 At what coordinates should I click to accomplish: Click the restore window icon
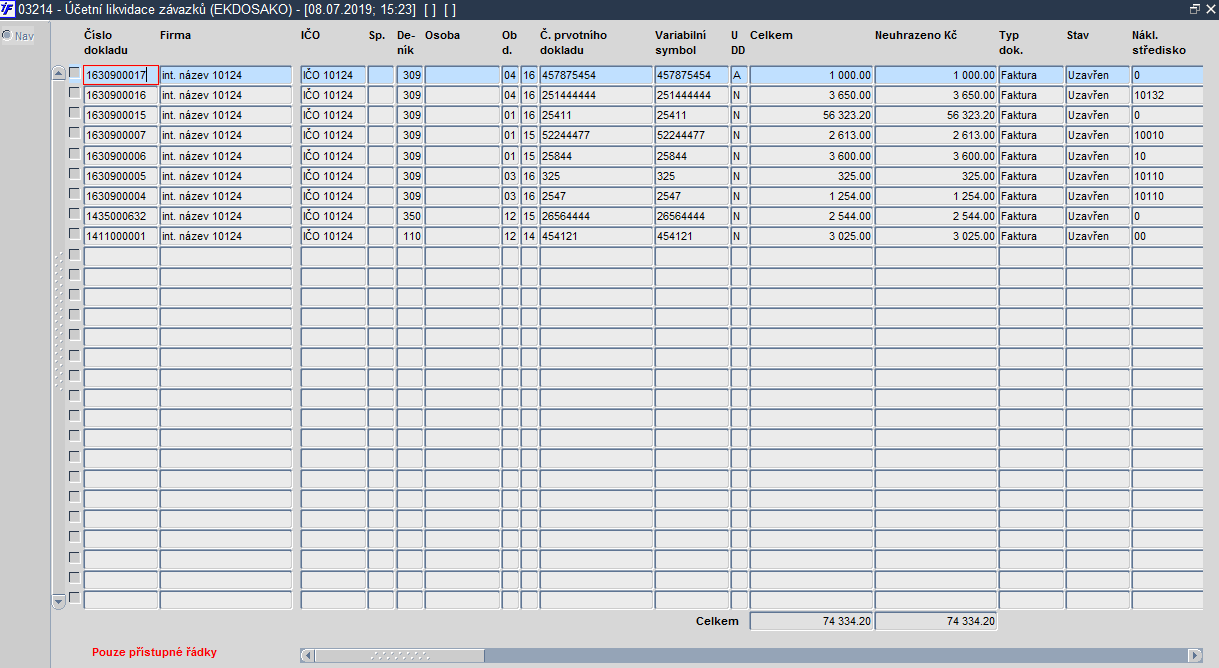click(x=1194, y=9)
